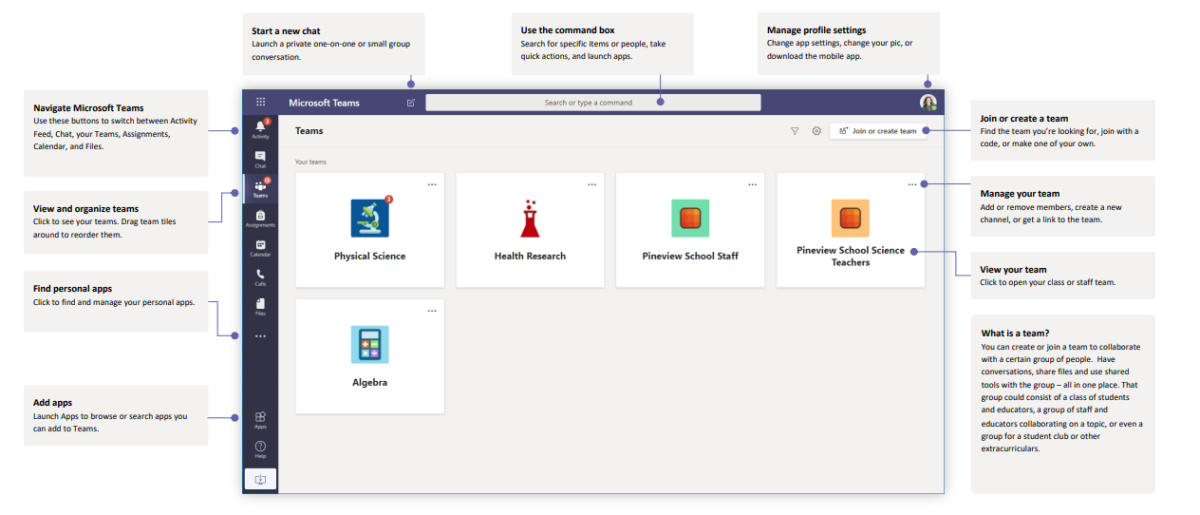Image resolution: width=1200 pixels, height=515 pixels.
Task: Click the Teams page heading
Action: (x=309, y=131)
